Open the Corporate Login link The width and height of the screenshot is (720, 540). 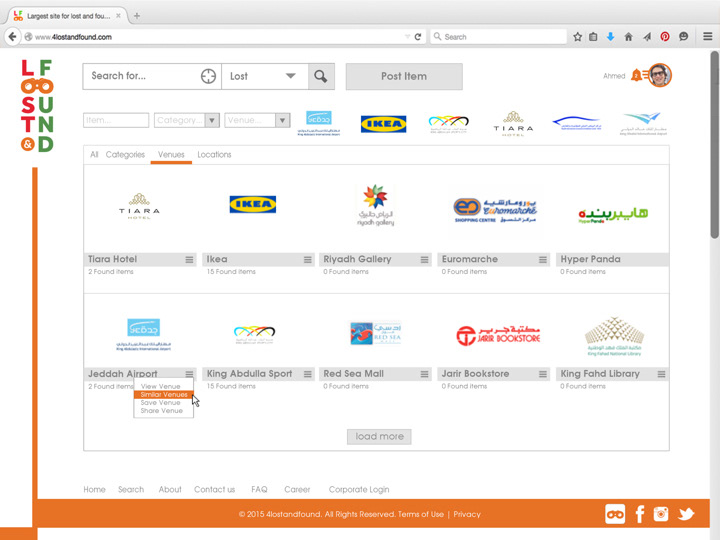[359, 489]
